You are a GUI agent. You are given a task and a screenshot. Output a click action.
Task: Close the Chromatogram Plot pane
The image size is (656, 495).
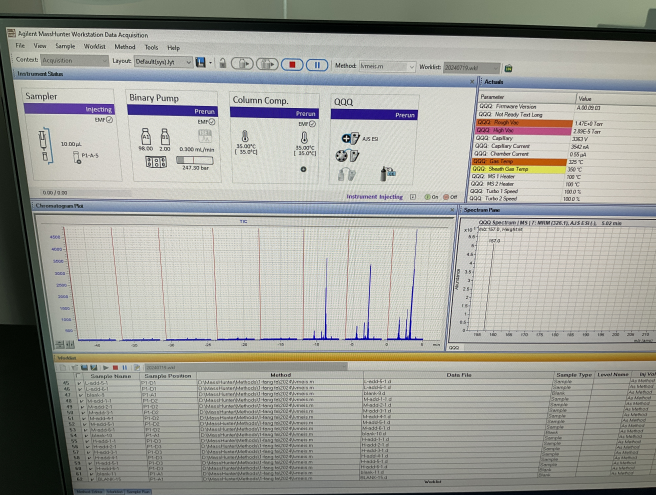452,210
